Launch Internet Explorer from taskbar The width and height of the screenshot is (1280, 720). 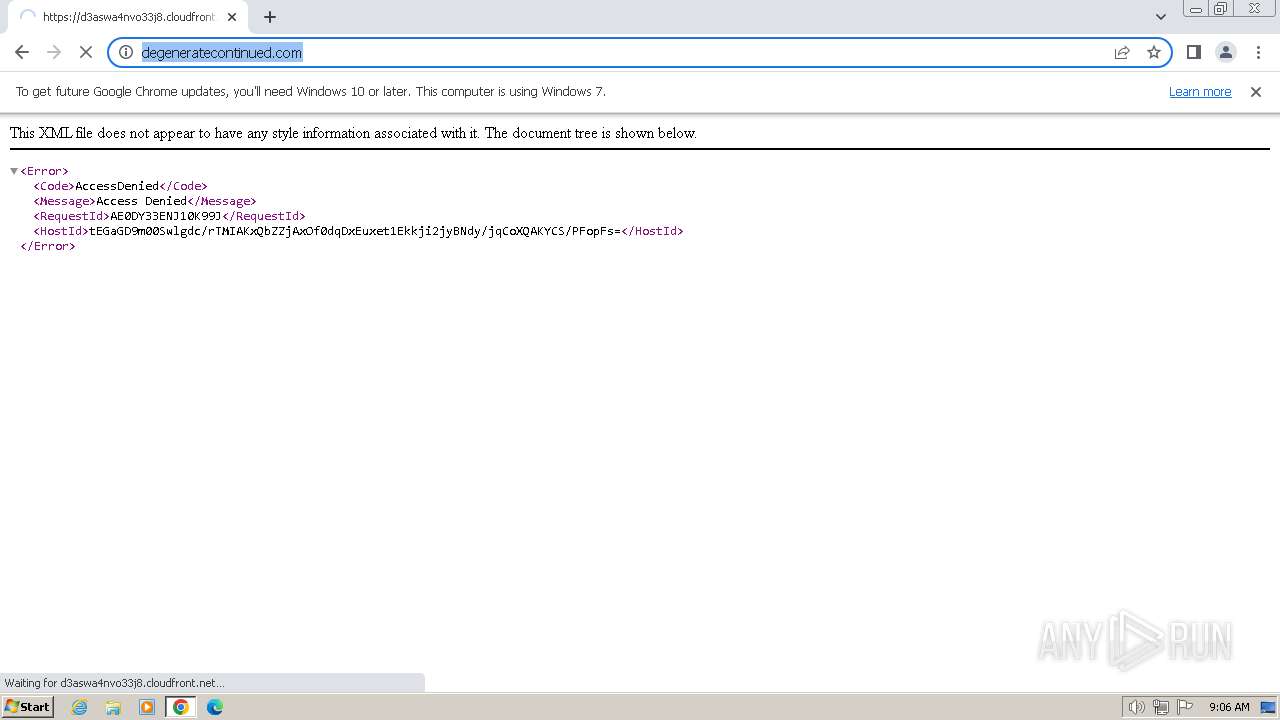pyautogui.click(x=80, y=707)
